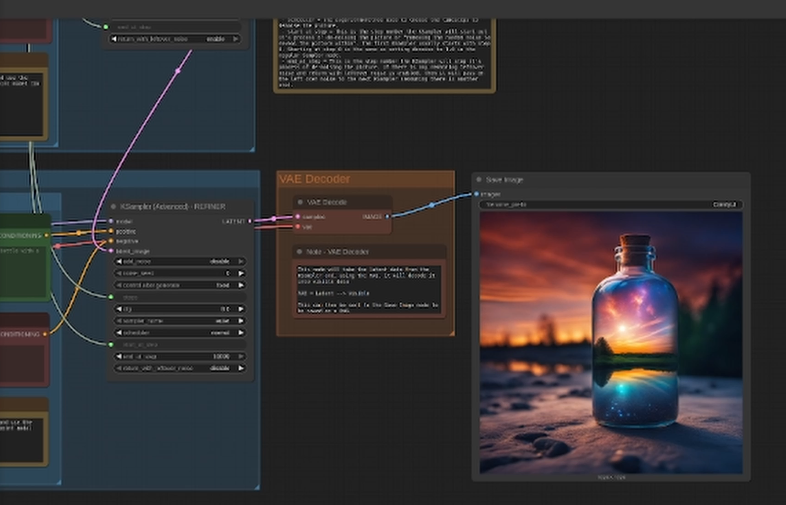Collapse the Save Image node via its dot
The width and height of the screenshot is (786, 505).
click(x=480, y=180)
